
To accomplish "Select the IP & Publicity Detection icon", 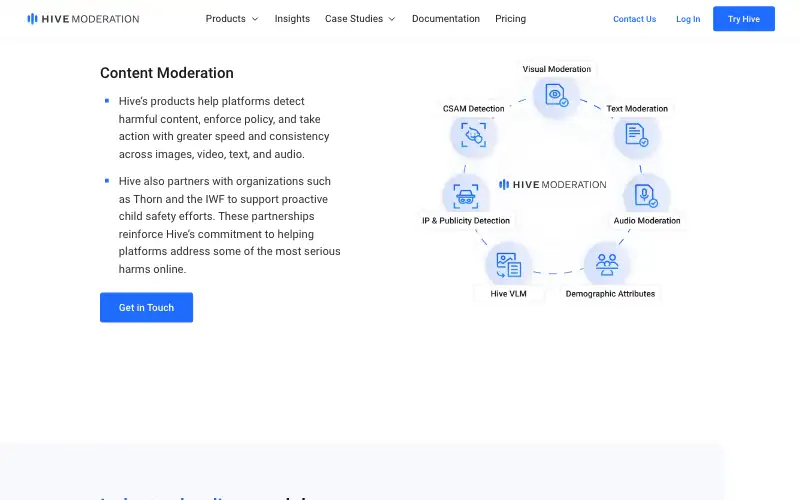I will pyautogui.click(x=465, y=196).
